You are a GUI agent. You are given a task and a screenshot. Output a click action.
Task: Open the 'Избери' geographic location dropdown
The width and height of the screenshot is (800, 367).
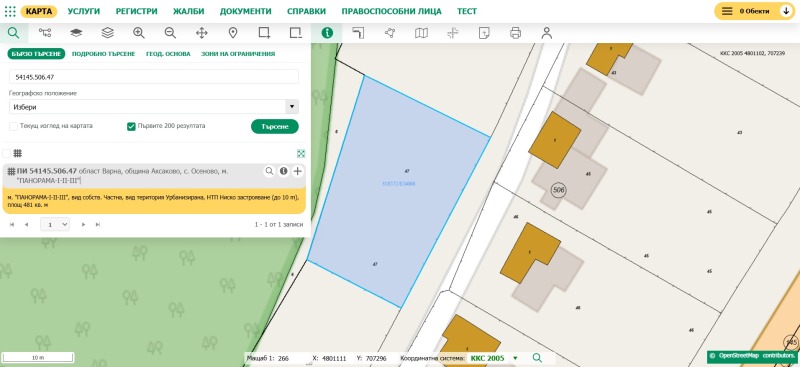pos(154,107)
